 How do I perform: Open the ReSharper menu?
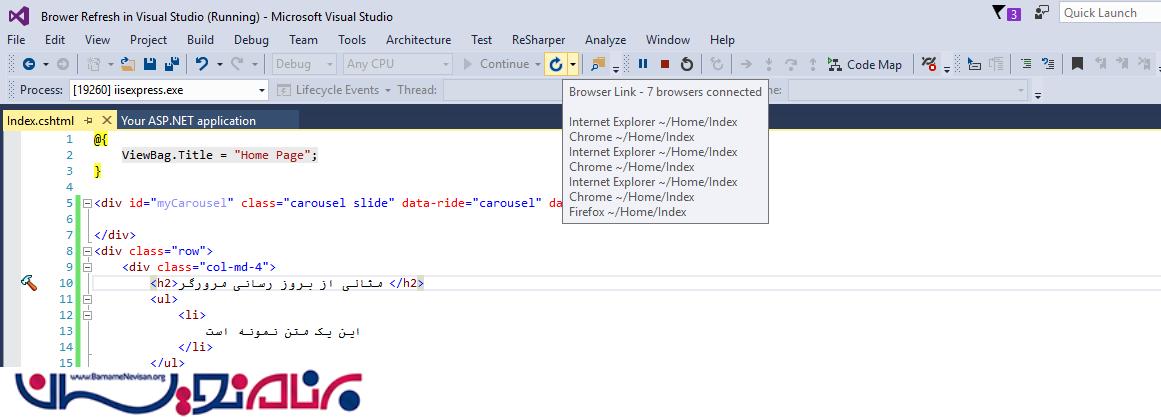538,40
